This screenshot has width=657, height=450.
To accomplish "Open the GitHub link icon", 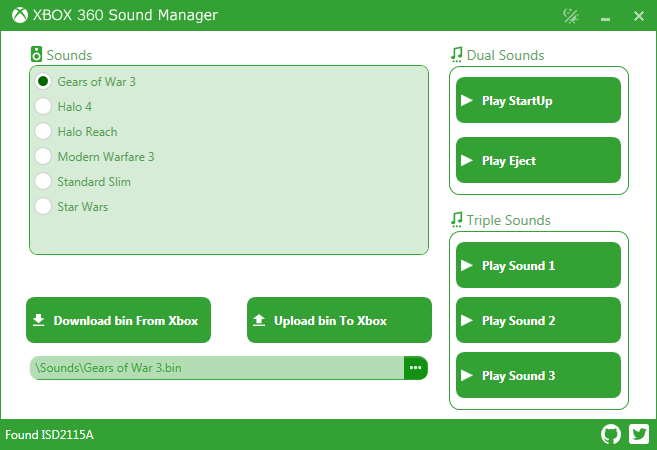I will click(x=610, y=434).
